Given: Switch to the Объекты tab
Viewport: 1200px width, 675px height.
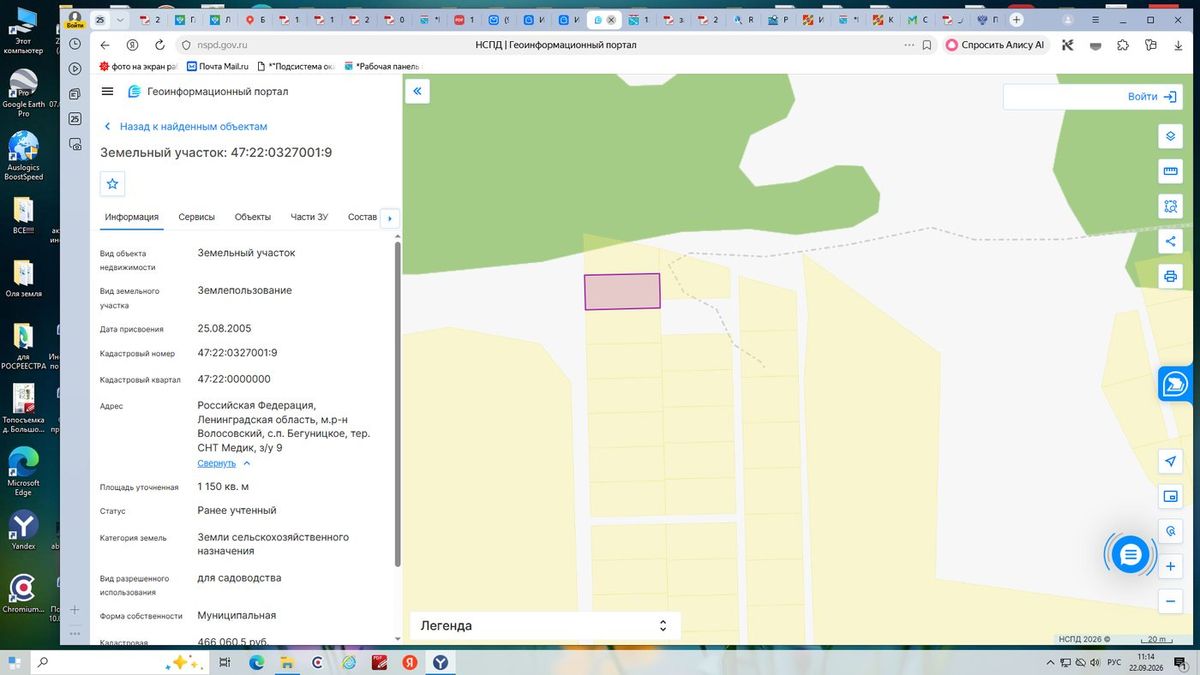Looking at the screenshot, I should pos(253,217).
